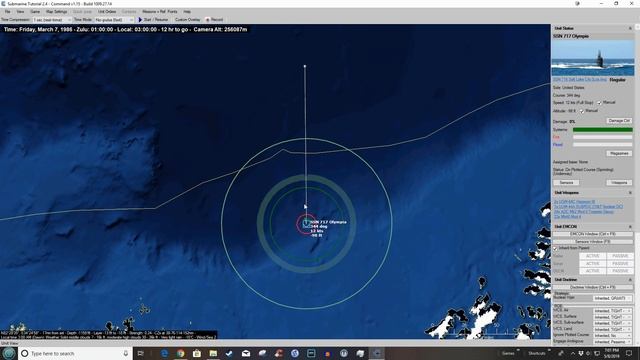
Task: Click the Sensors button under Unit Status
Action: coord(566,182)
